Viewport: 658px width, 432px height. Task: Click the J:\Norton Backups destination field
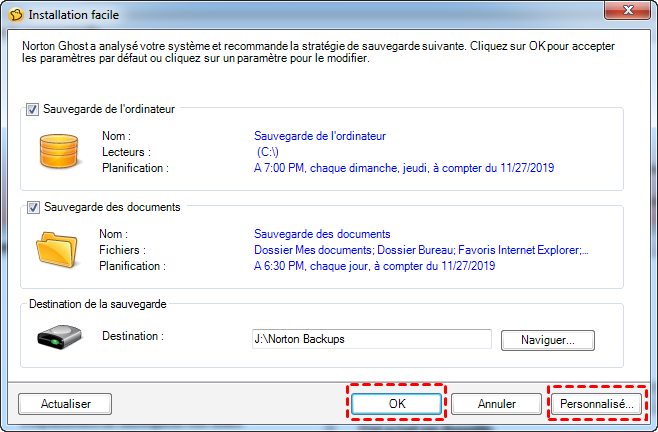tap(371, 339)
